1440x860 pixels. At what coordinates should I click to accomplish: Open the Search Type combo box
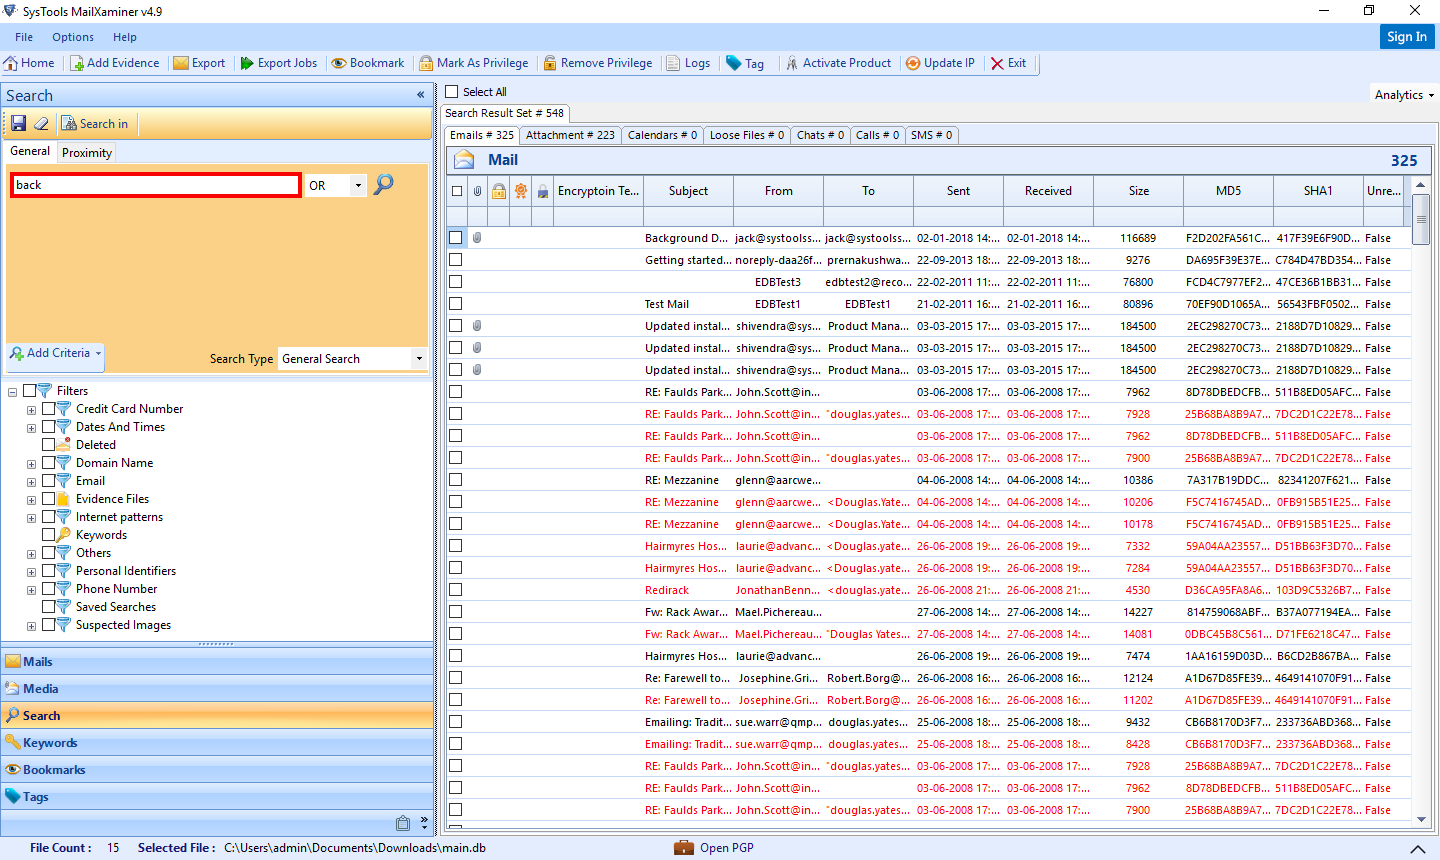point(353,359)
